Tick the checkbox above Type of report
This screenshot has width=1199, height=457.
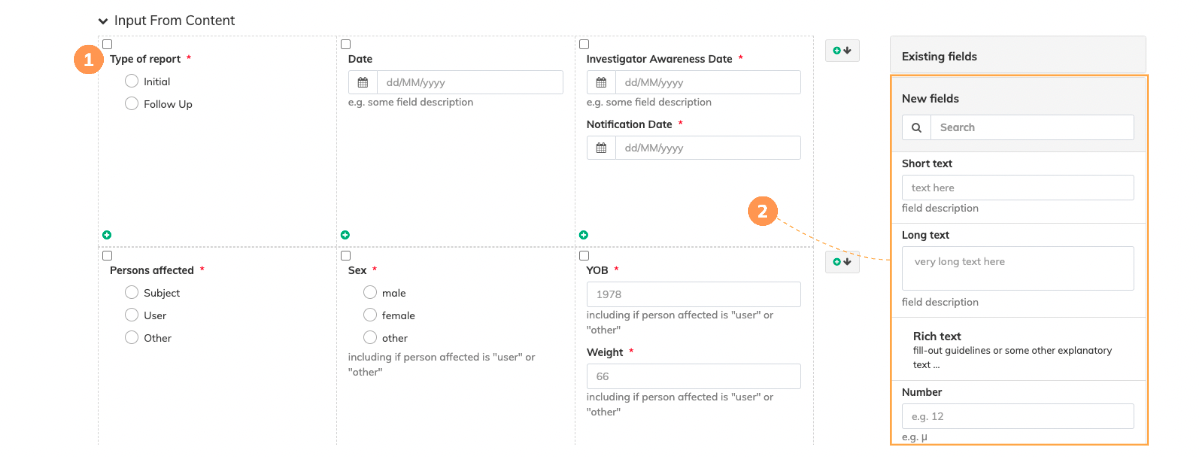pyautogui.click(x=107, y=44)
